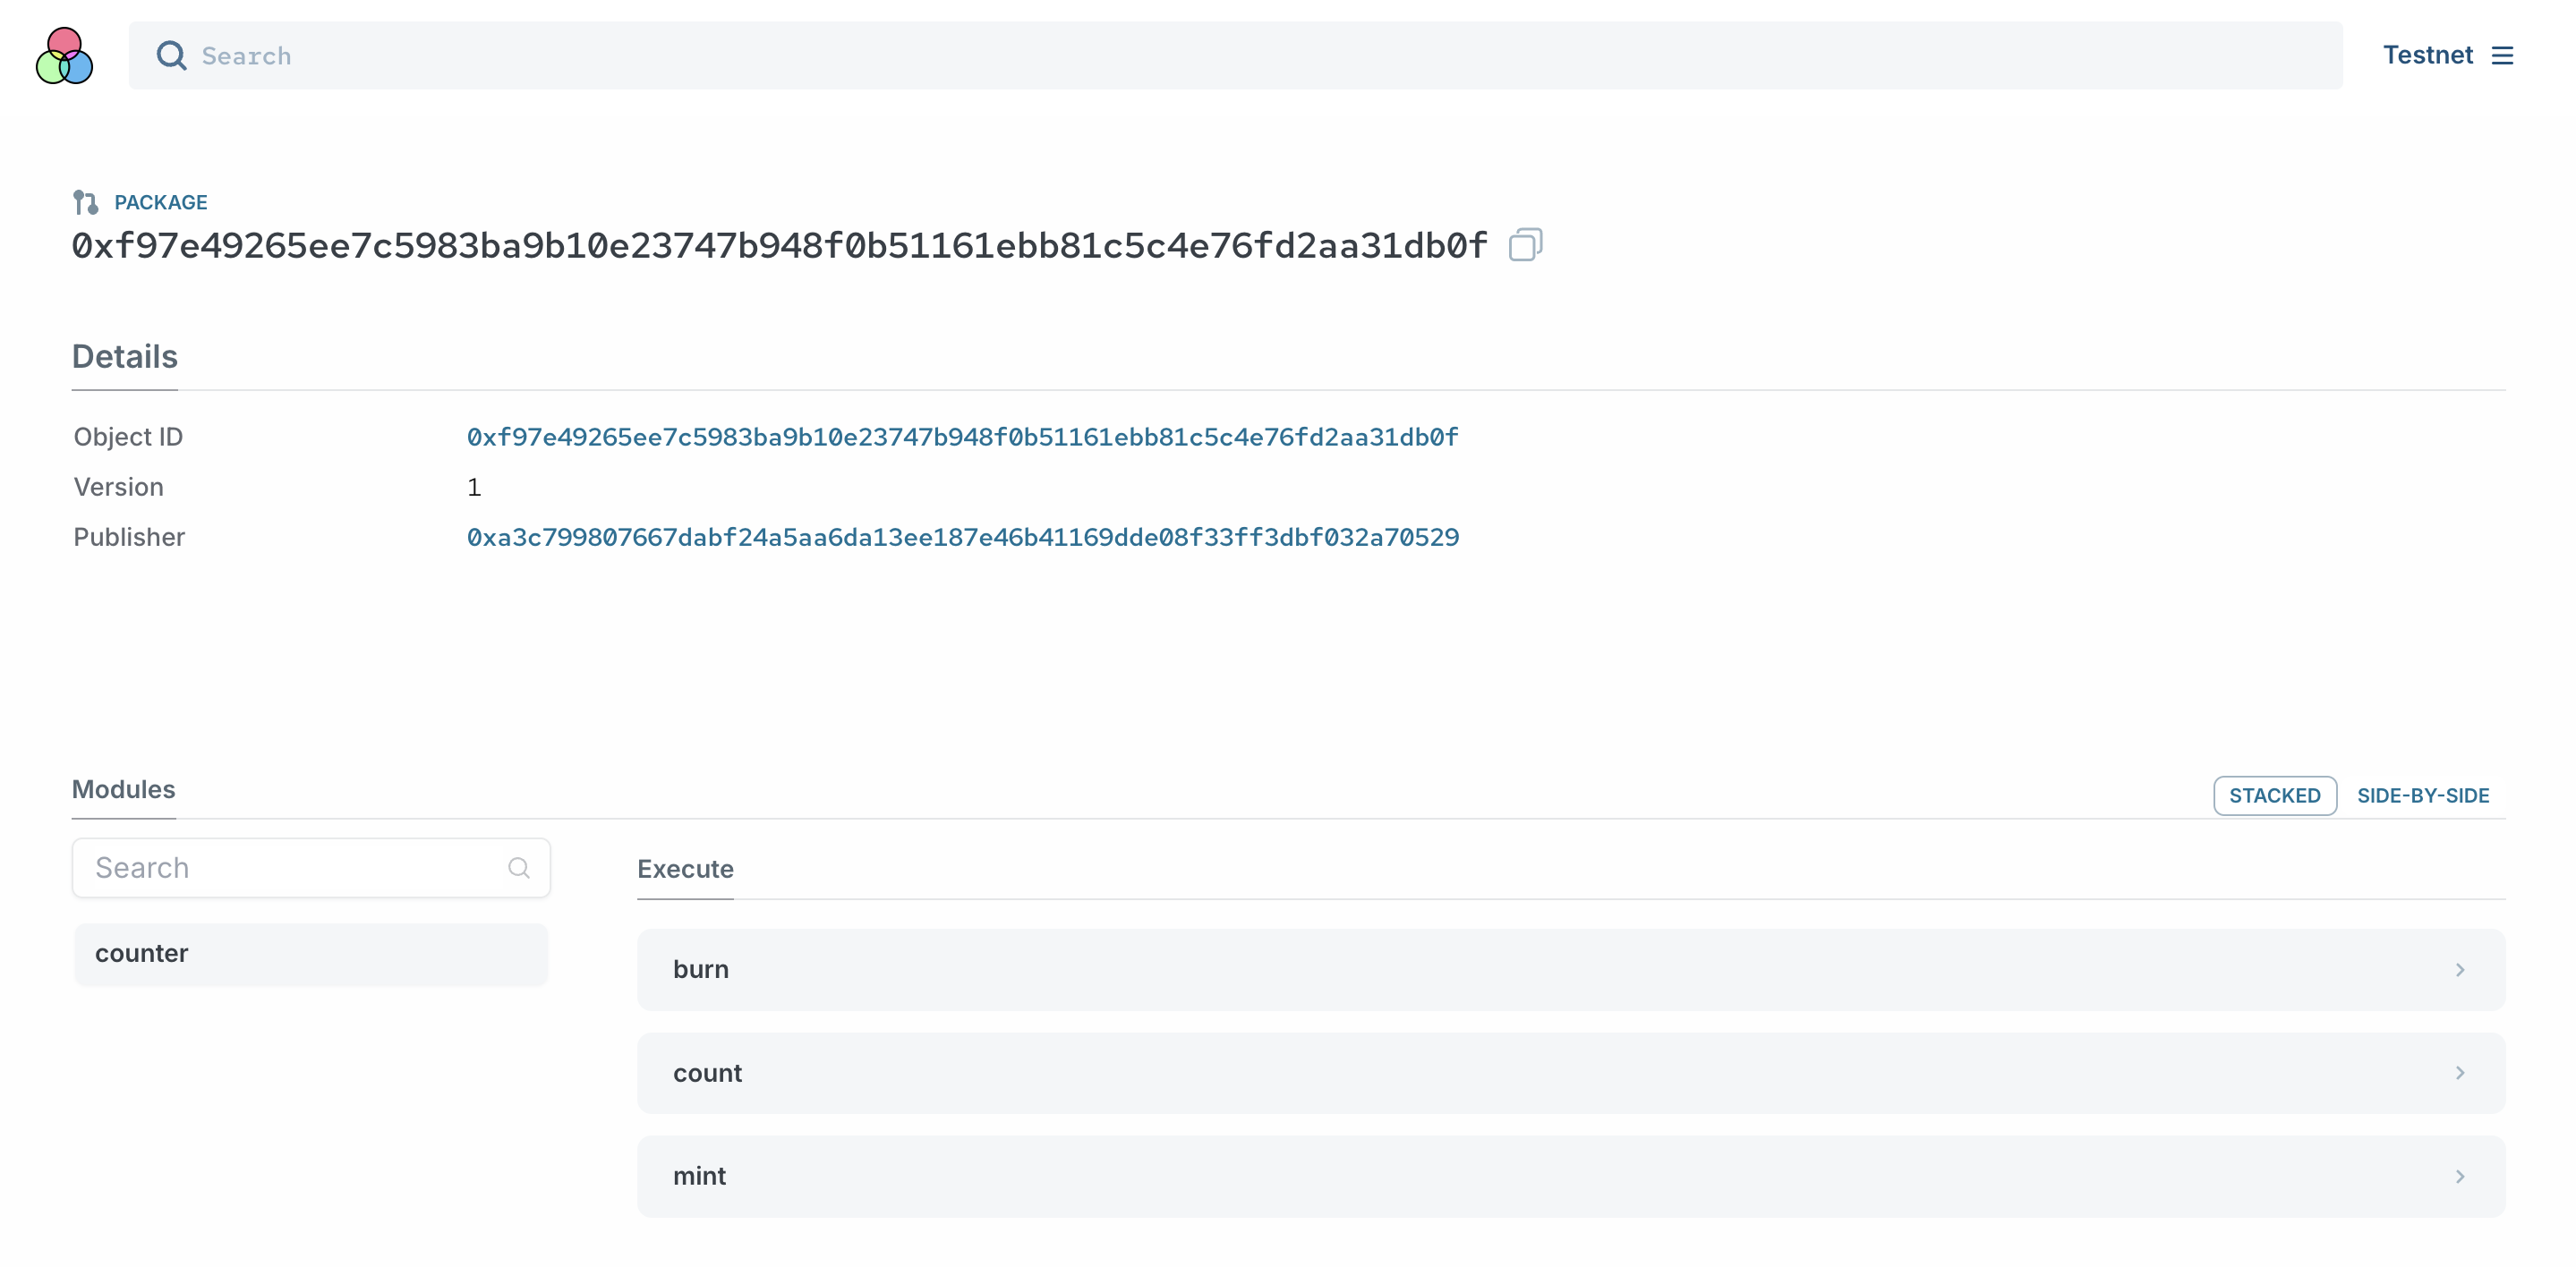Click the copy icon next to package address
Image resolution: width=2576 pixels, height=1267 pixels.
coord(1523,245)
